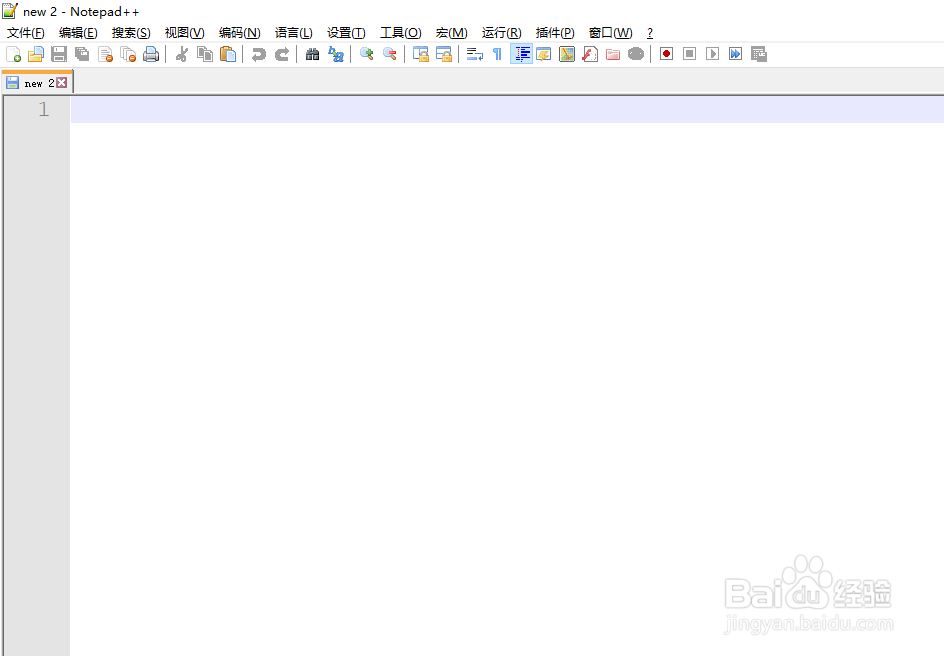Open the 语言(L) menu
Screen dimensions: 944x656
point(294,32)
